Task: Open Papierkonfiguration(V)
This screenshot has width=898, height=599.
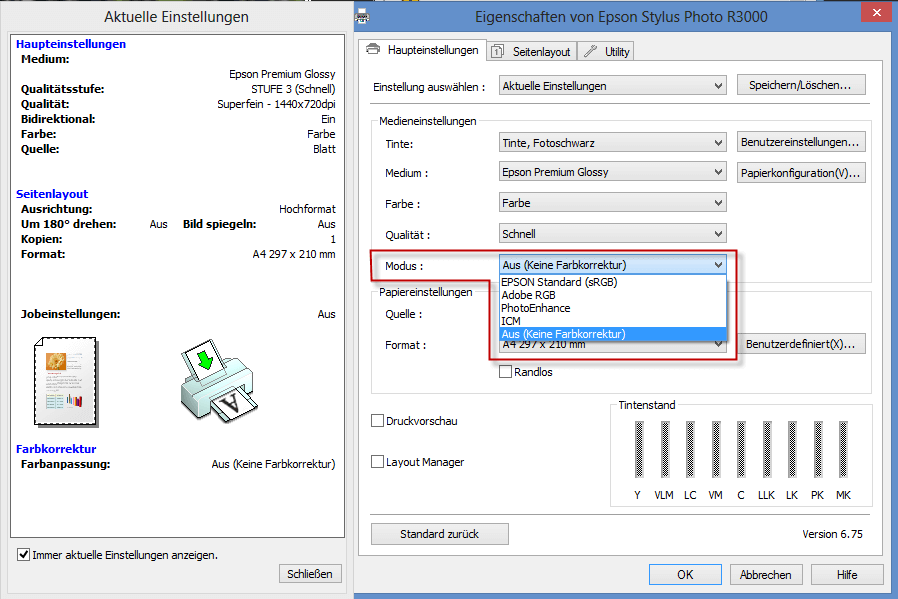Action: (801, 172)
